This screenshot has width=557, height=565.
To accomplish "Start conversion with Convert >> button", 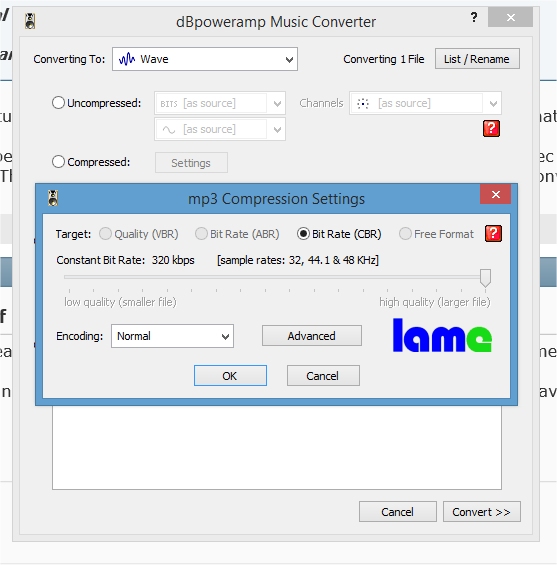I will tap(481, 512).
